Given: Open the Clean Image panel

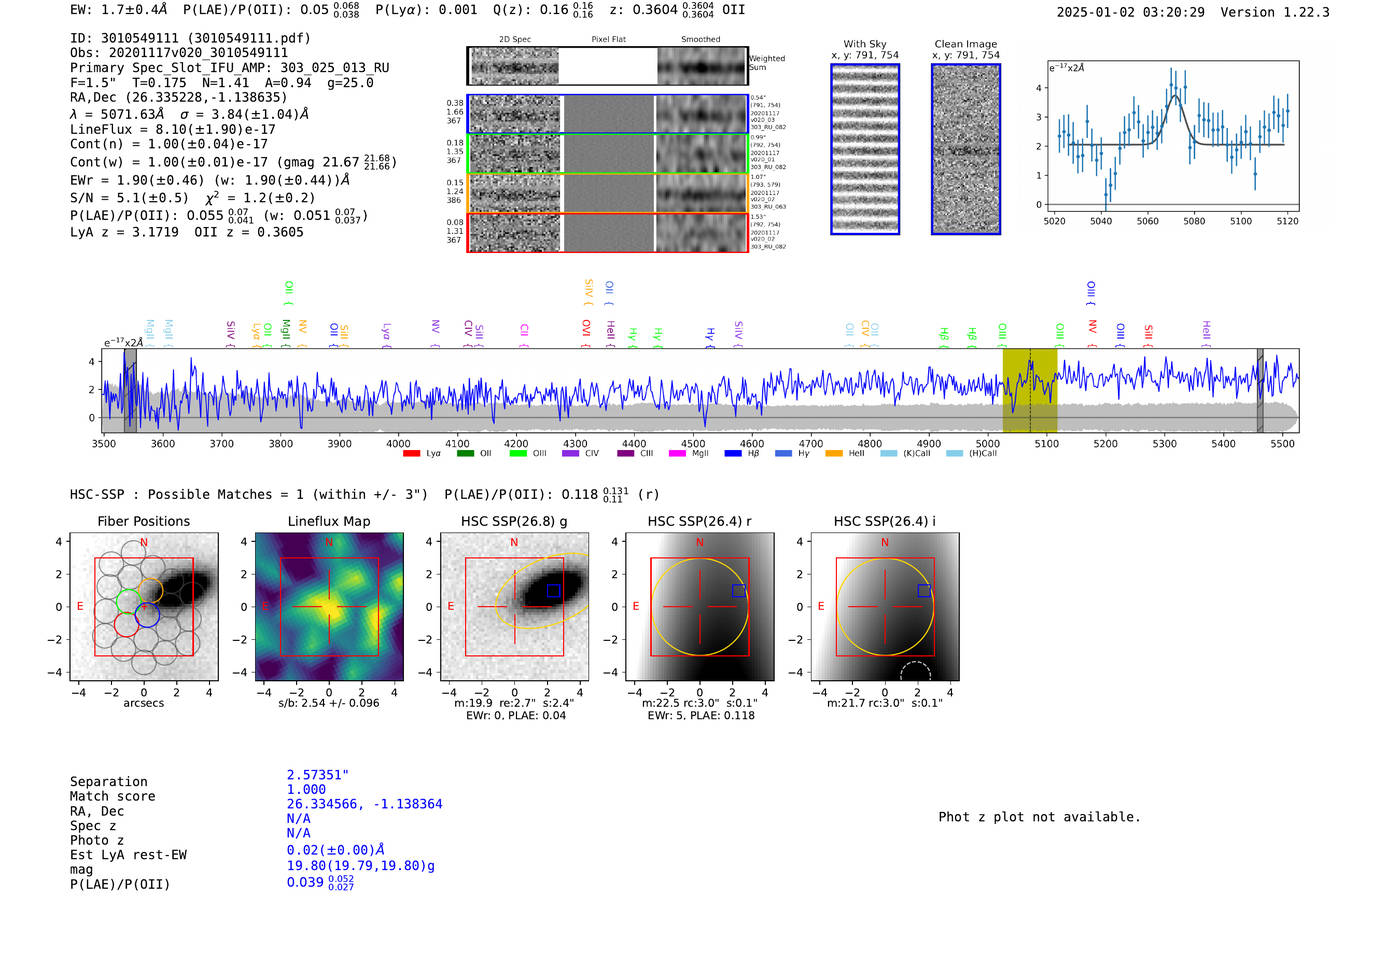Looking at the screenshot, I should click(966, 149).
